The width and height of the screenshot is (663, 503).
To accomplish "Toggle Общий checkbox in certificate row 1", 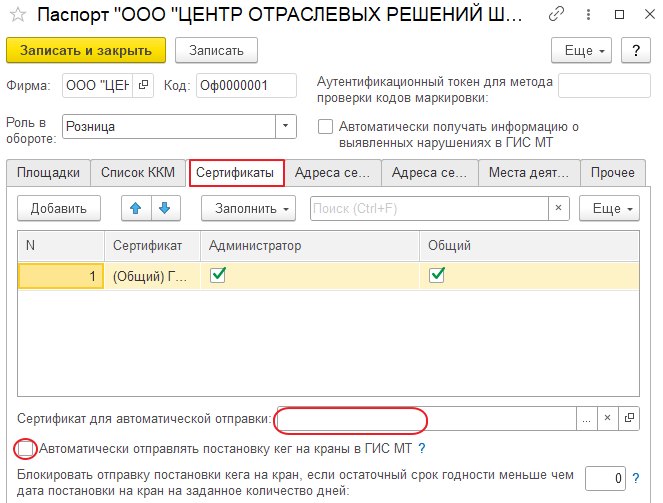I will coord(437,275).
